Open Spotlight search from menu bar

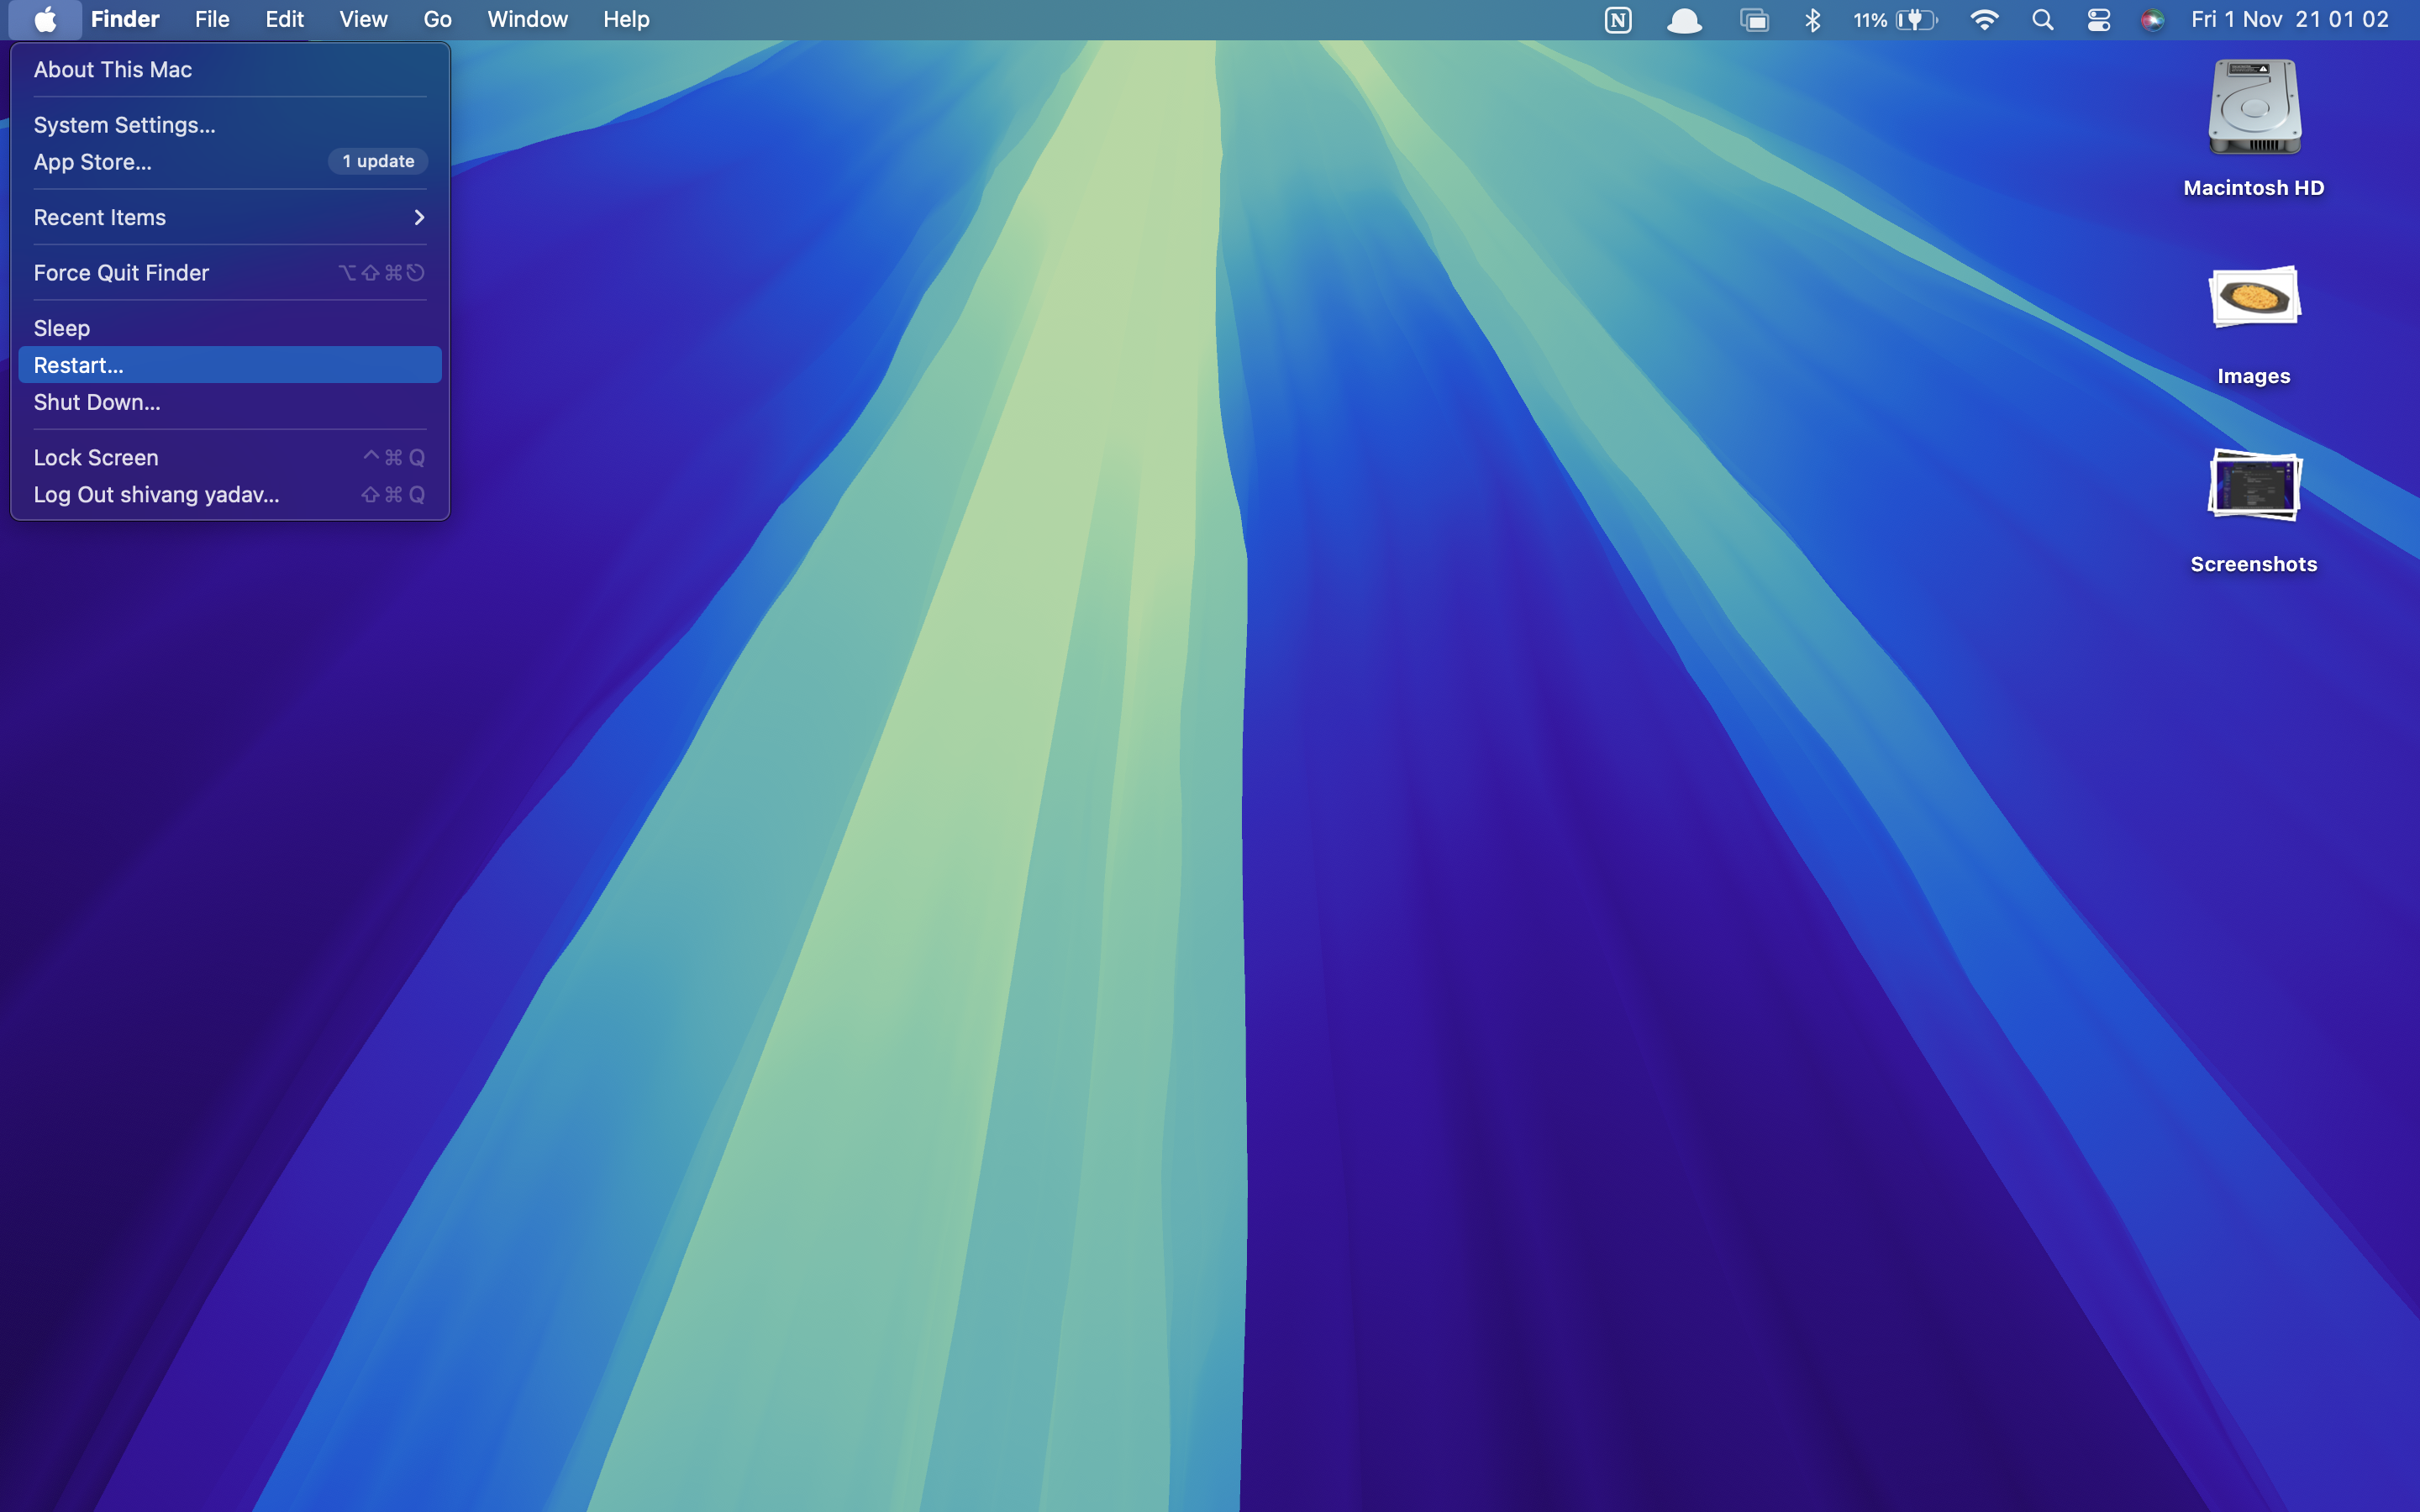[x=2043, y=19]
